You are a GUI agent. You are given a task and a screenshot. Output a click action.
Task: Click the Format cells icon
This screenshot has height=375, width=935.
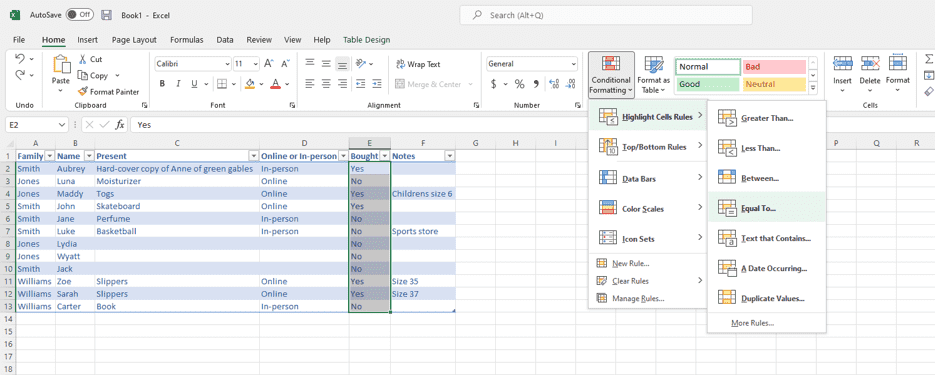pyautogui.click(x=897, y=63)
